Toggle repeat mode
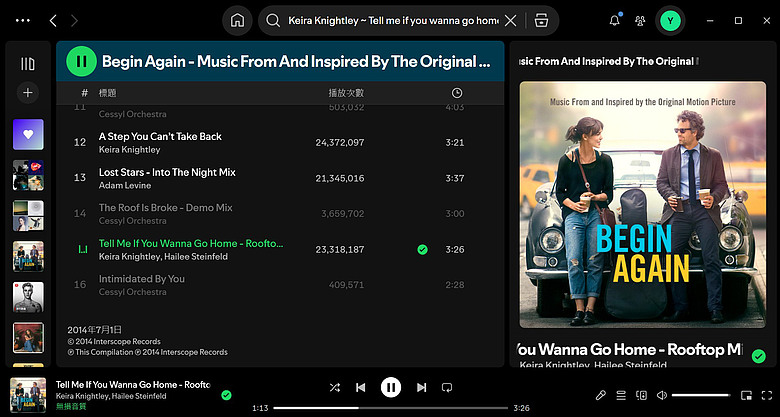The image size is (780, 417). (447, 387)
